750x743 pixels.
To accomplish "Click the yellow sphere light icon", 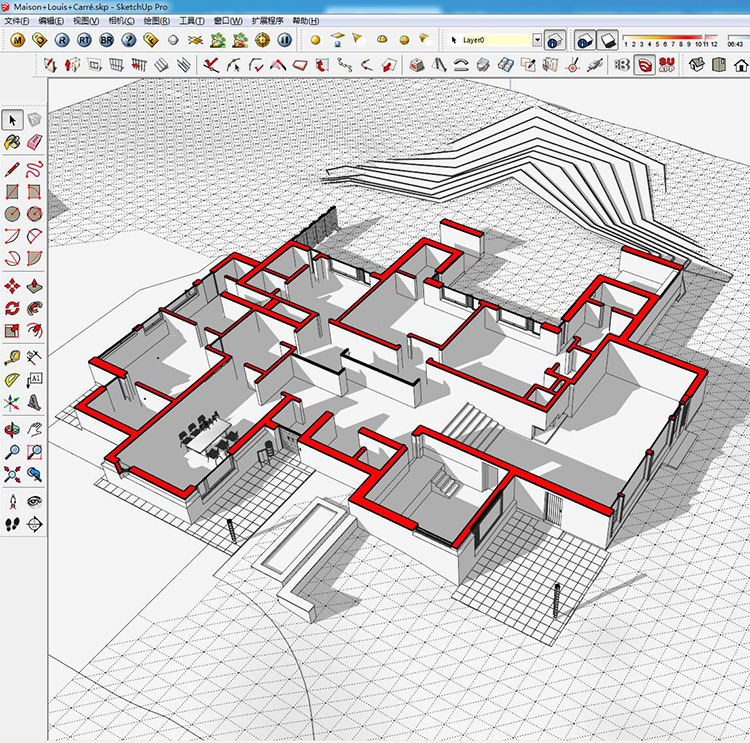I will pyautogui.click(x=315, y=40).
